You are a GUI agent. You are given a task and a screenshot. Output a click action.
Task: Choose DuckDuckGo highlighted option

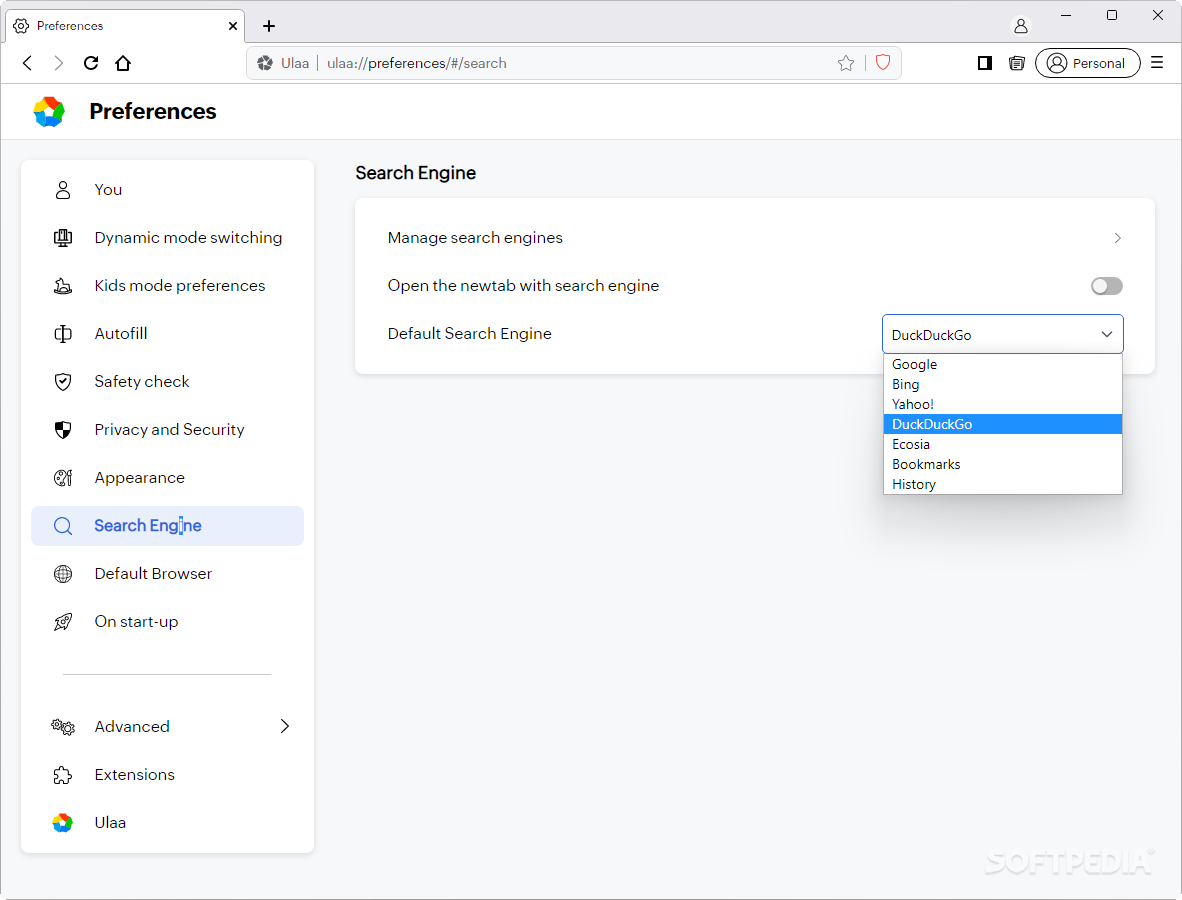click(1003, 424)
